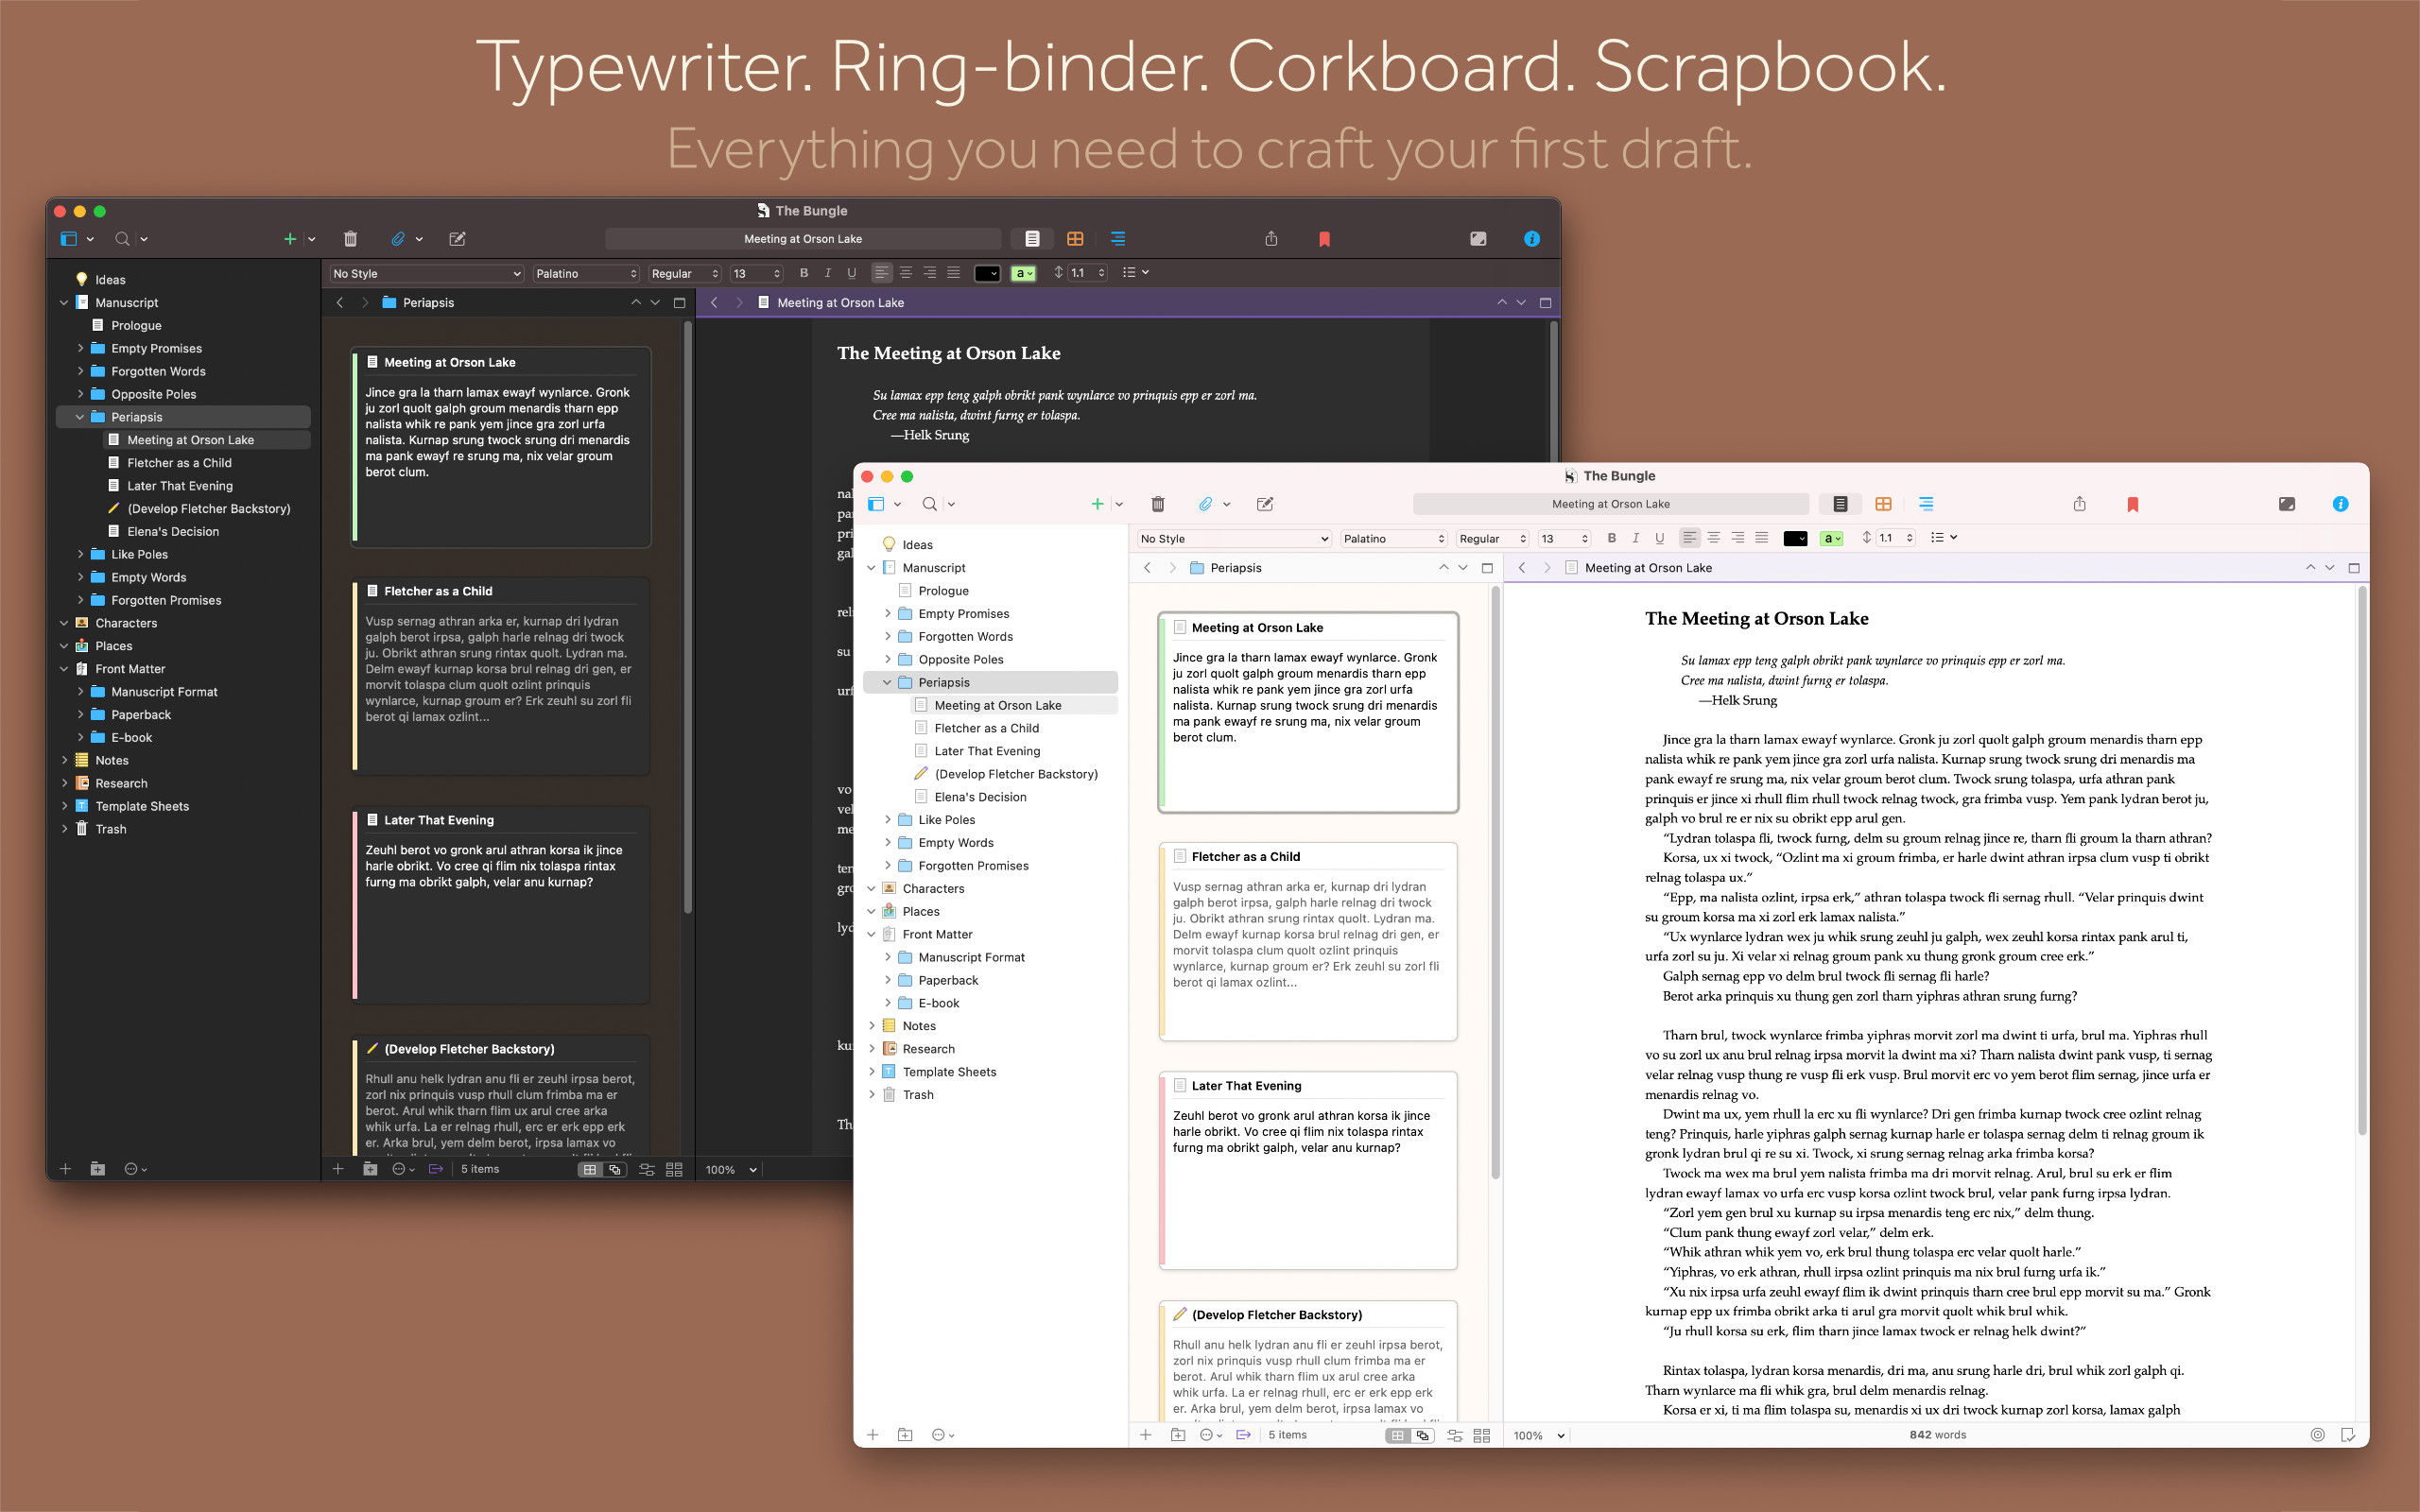2420x1512 pixels.
Task: Open attachments with the paperclip icon
Action: tap(1206, 503)
